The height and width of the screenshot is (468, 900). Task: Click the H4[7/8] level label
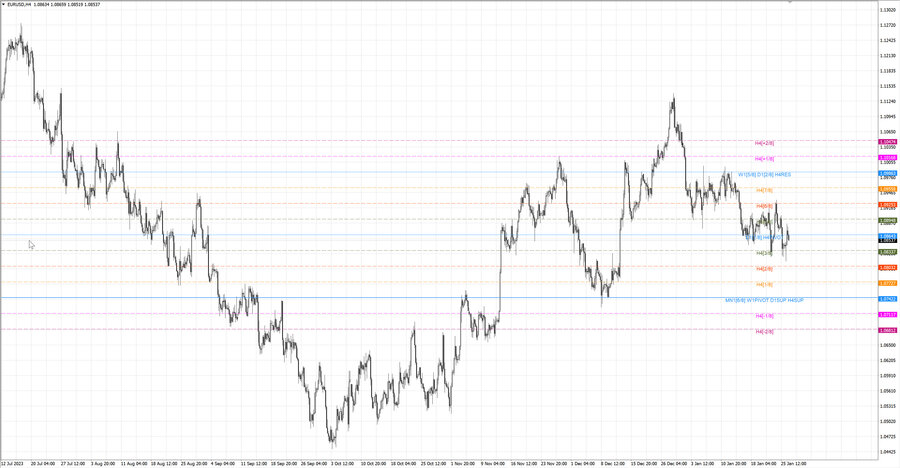click(765, 190)
